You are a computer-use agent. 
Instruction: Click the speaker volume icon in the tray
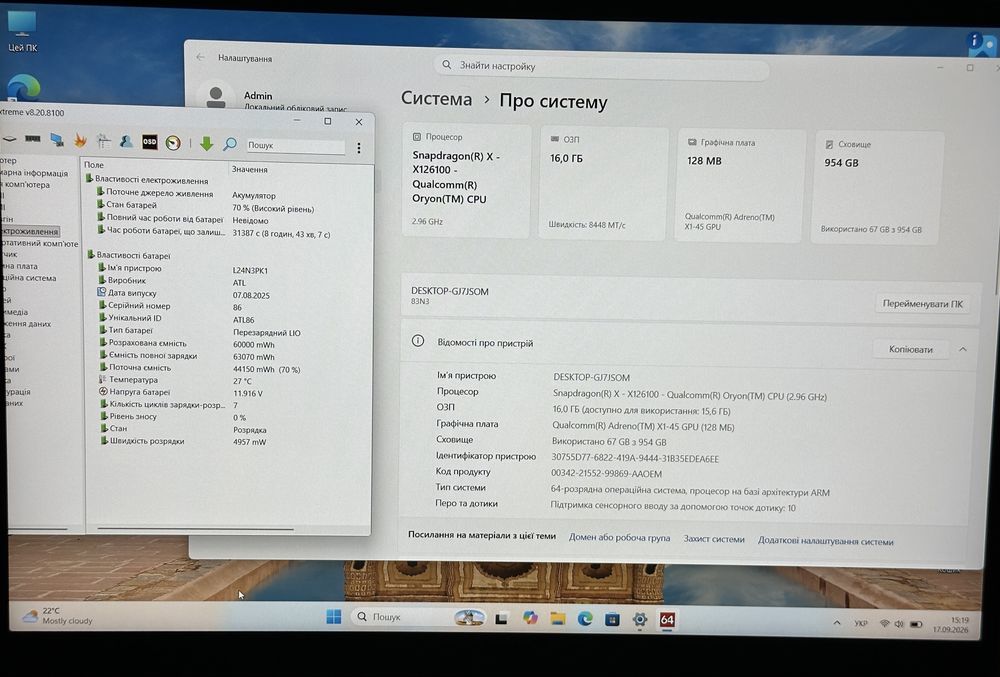click(899, 624)
